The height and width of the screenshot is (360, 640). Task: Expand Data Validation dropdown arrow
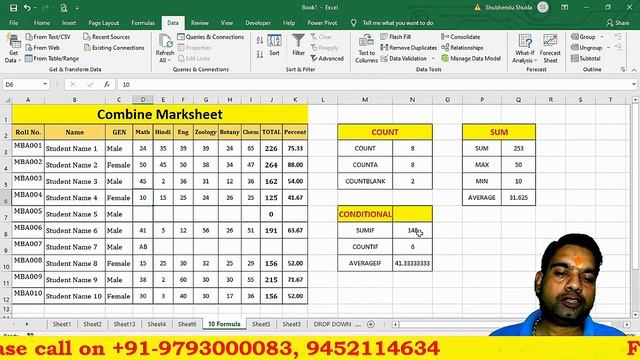point(433,59)
